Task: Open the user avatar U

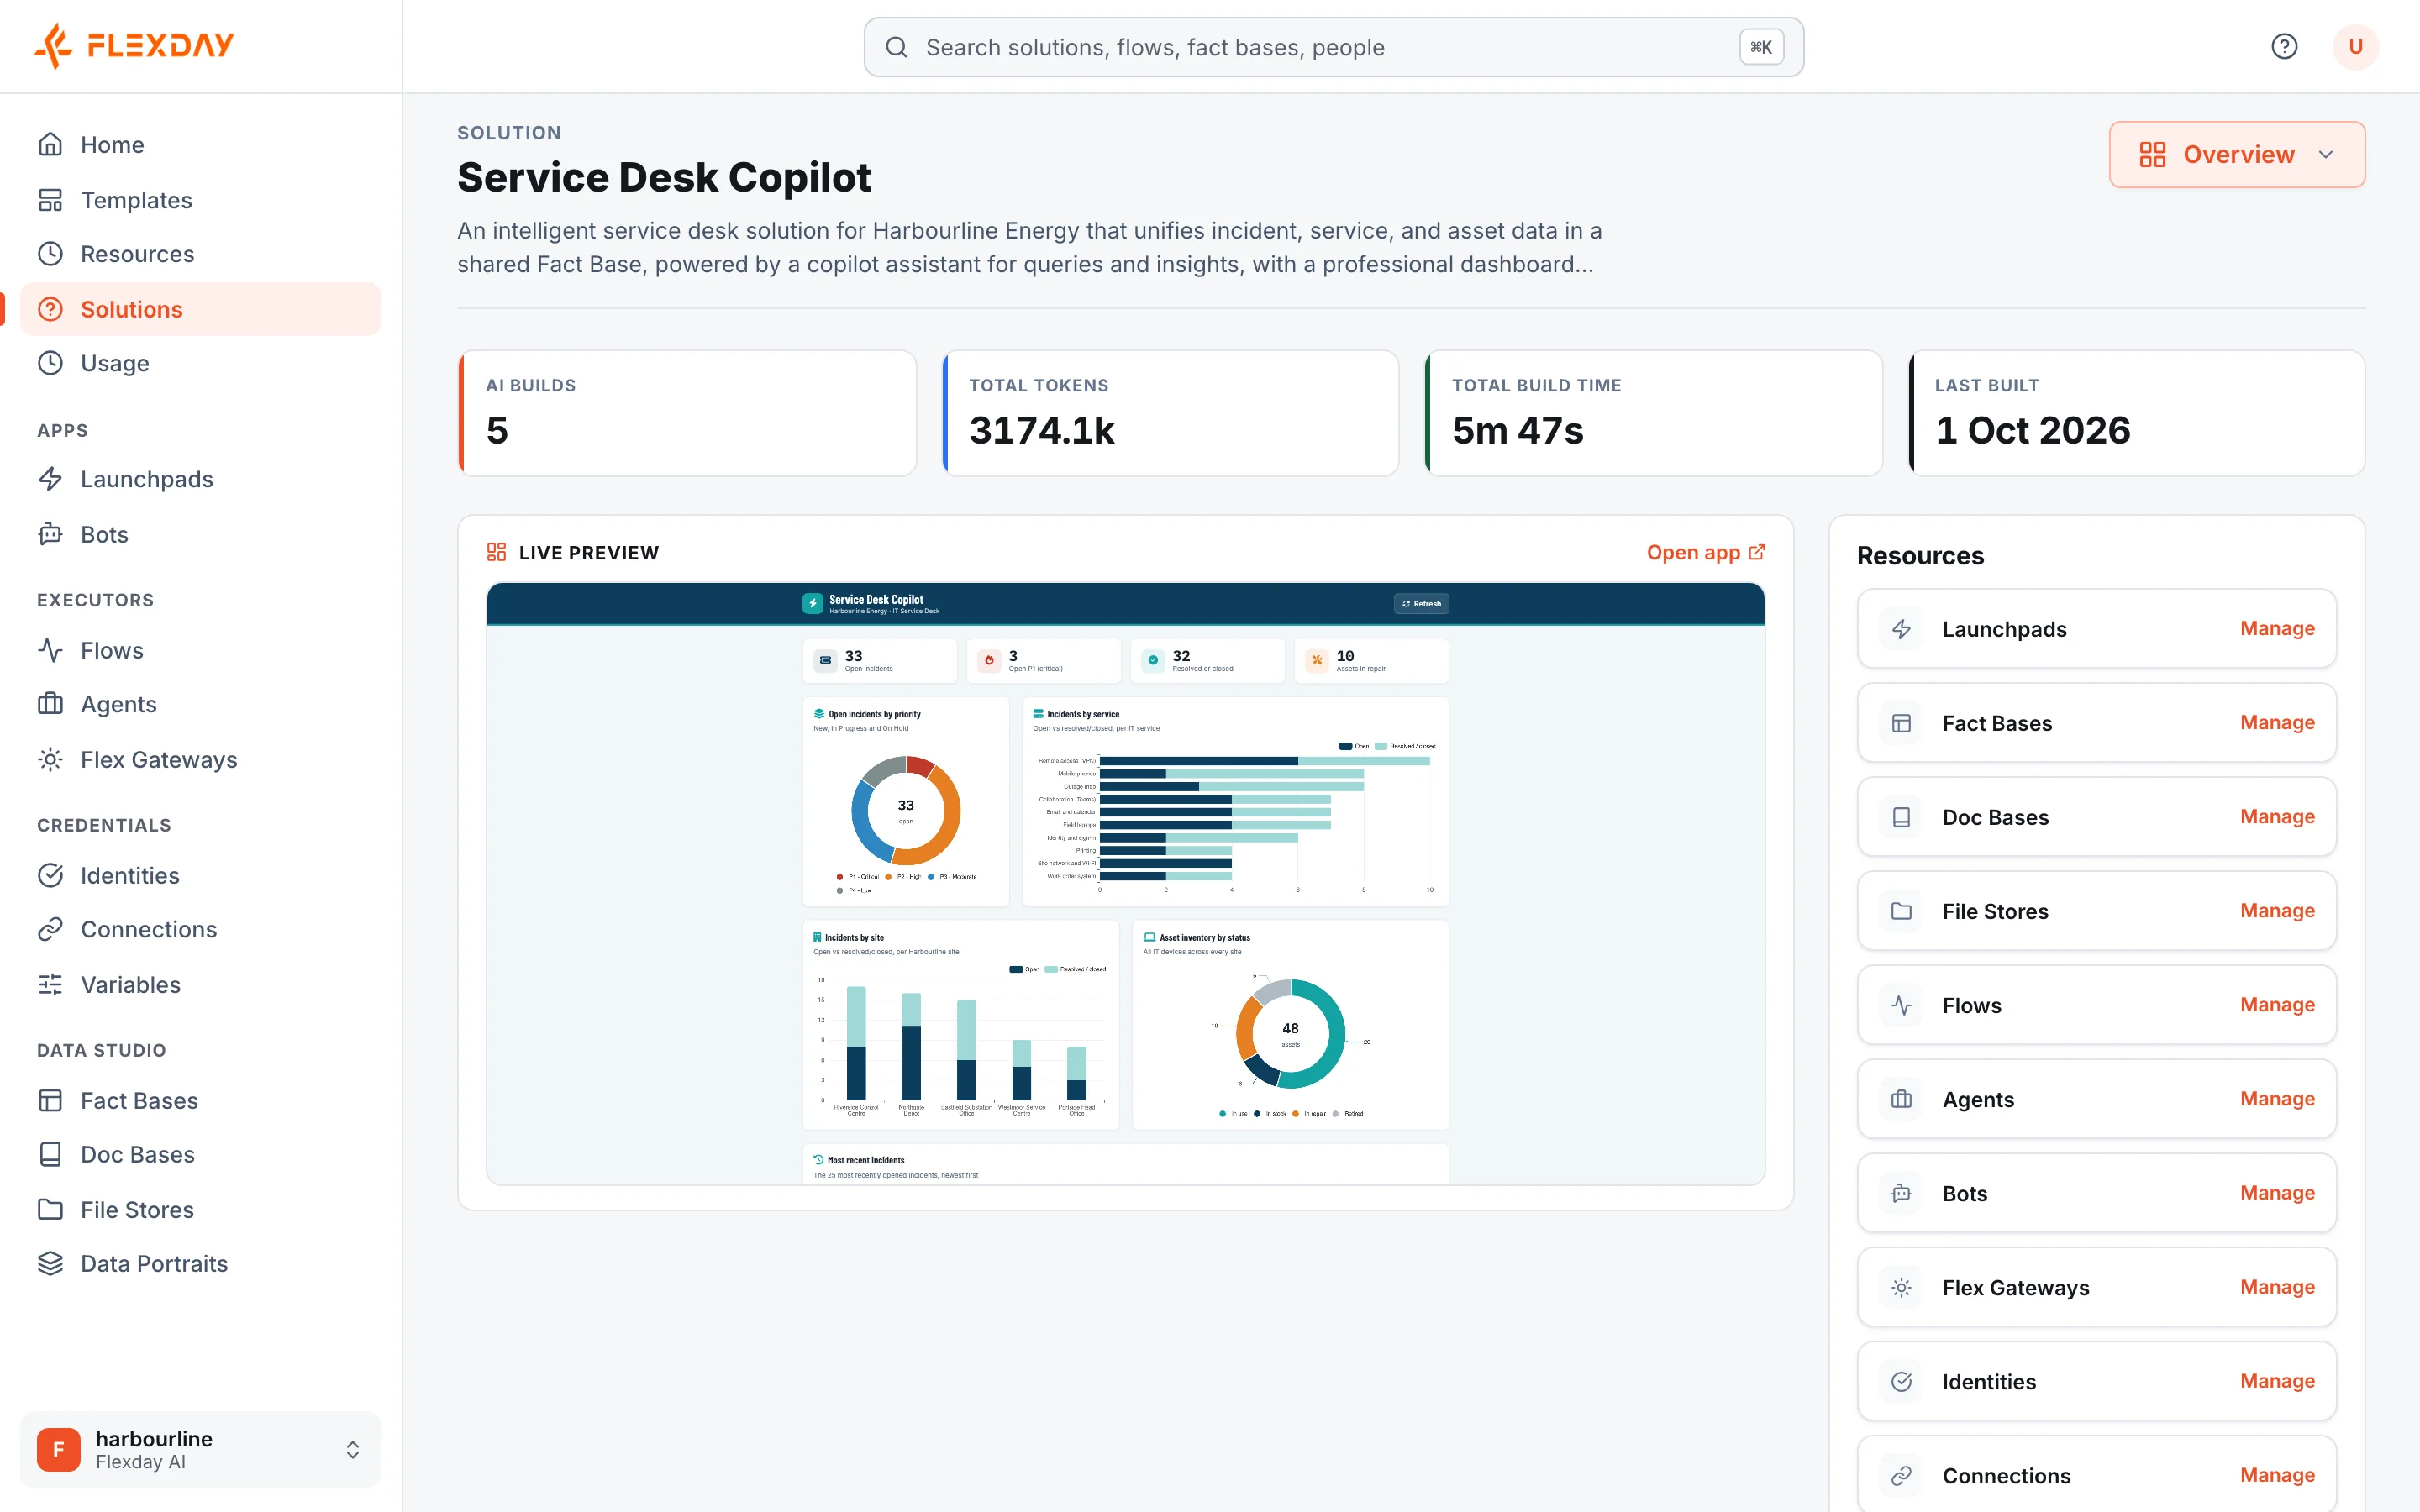Action: click(x=2355, y=46)
